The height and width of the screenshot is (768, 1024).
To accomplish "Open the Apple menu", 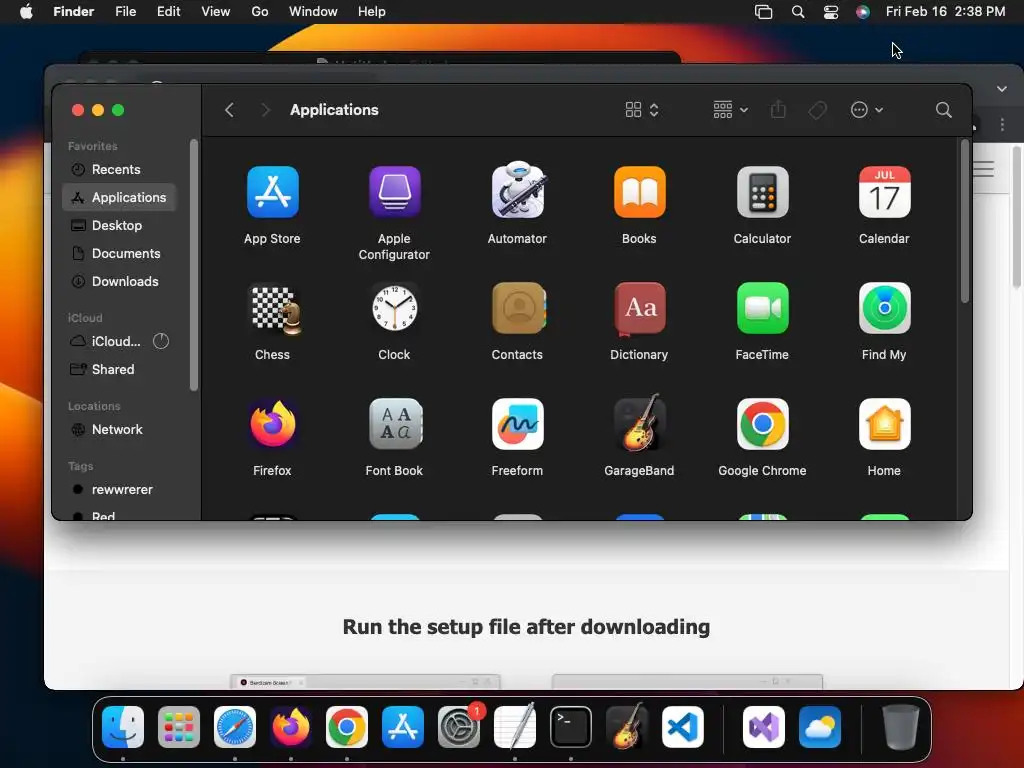I will pos(26,12).
